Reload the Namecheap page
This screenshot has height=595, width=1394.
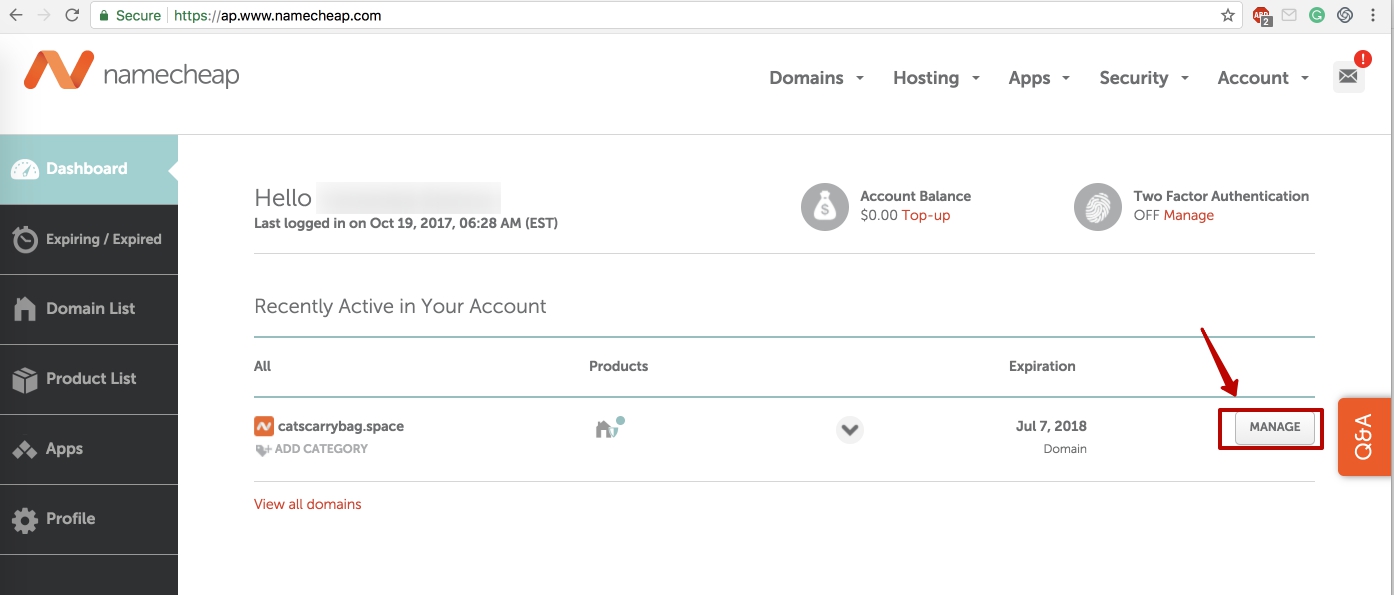coord(72,16)
